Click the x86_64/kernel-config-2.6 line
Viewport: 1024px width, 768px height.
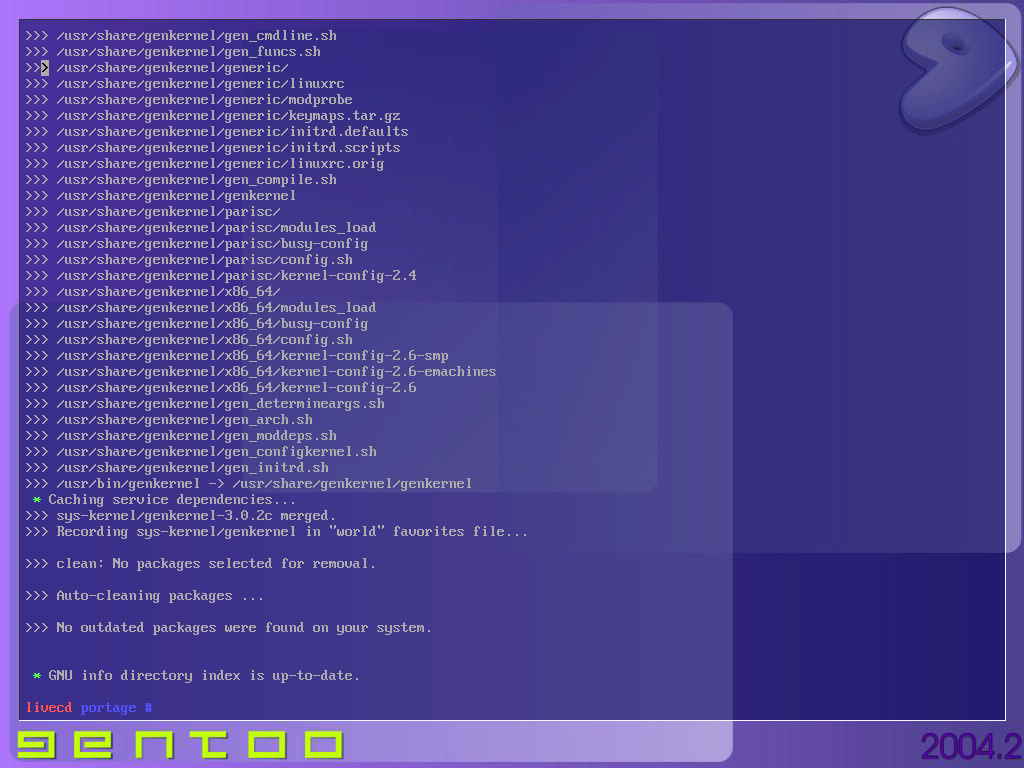tap(221, 387)
